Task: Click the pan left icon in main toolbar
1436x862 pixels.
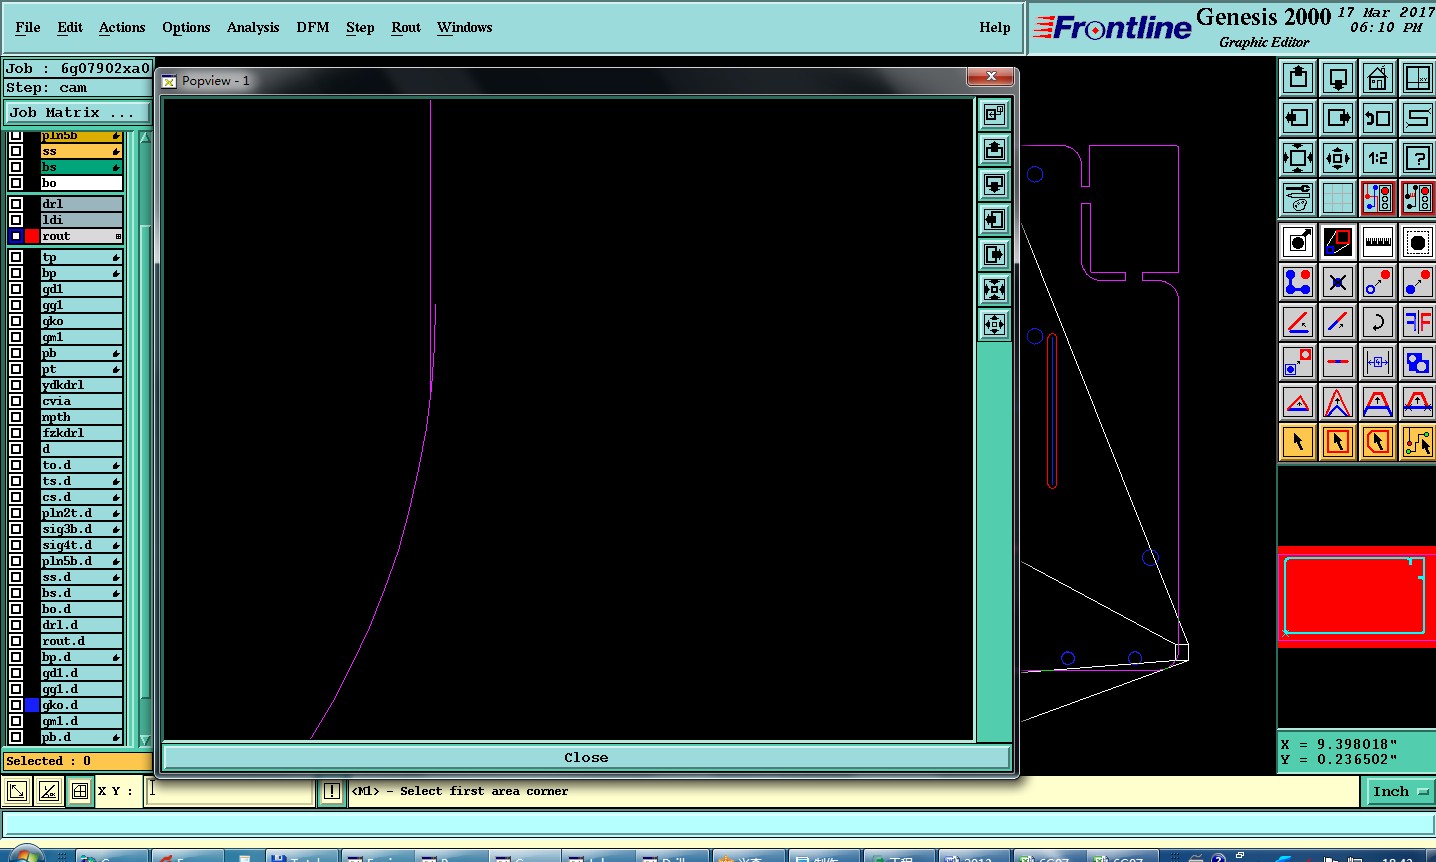Action: pos(1298,117)
